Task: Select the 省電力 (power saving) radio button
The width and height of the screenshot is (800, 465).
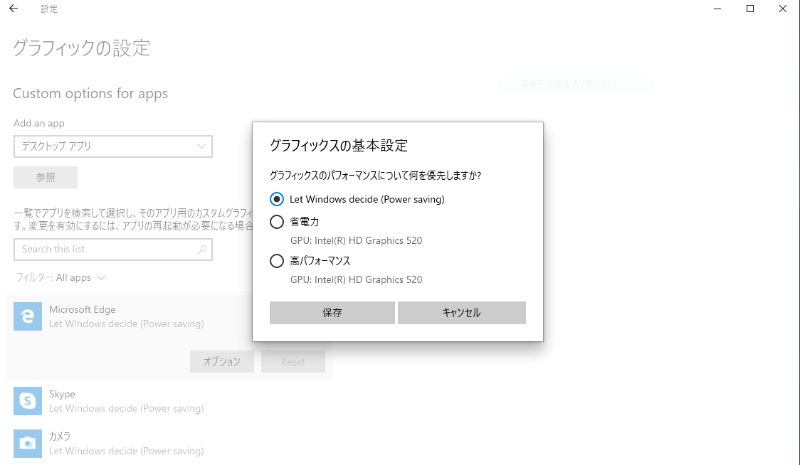Action: tap(277, 222)
